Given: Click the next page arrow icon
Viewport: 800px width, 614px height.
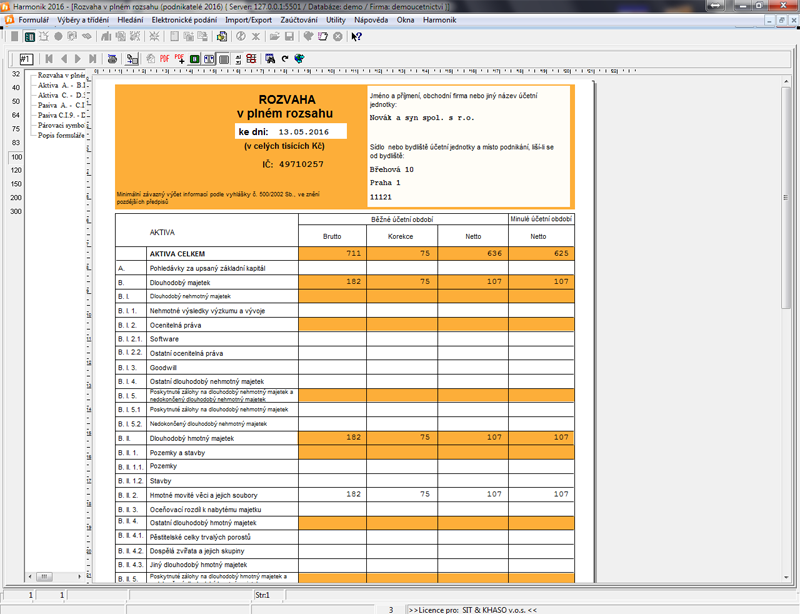Looking at the screenshot, I should pos(78,59).
